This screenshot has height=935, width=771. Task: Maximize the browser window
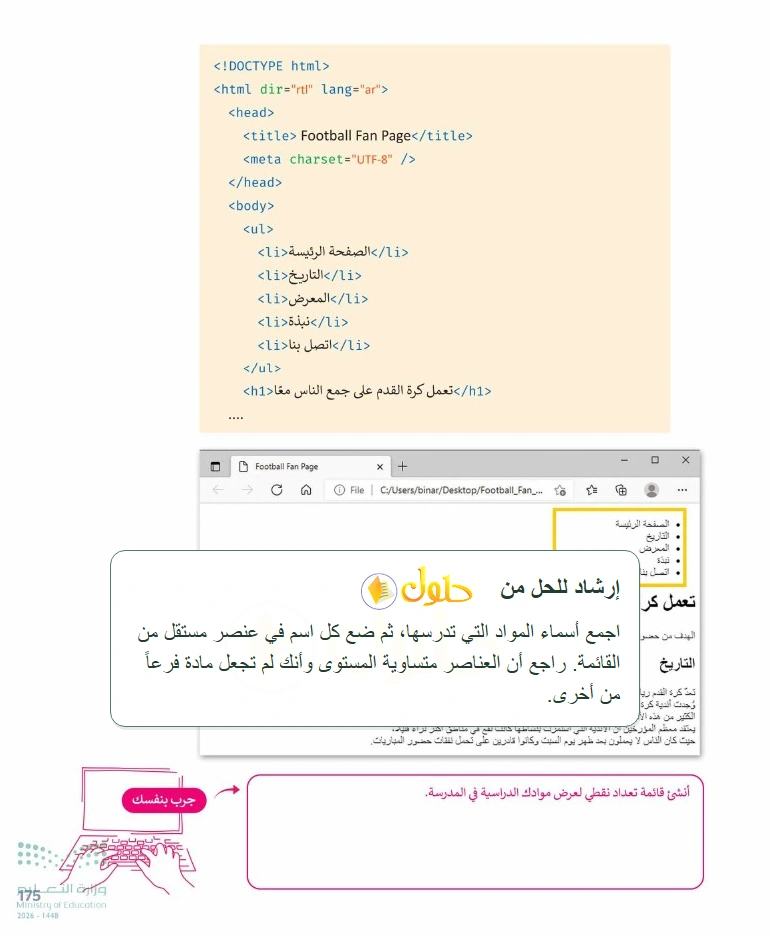pyautogui.click(x=655, y=460)
